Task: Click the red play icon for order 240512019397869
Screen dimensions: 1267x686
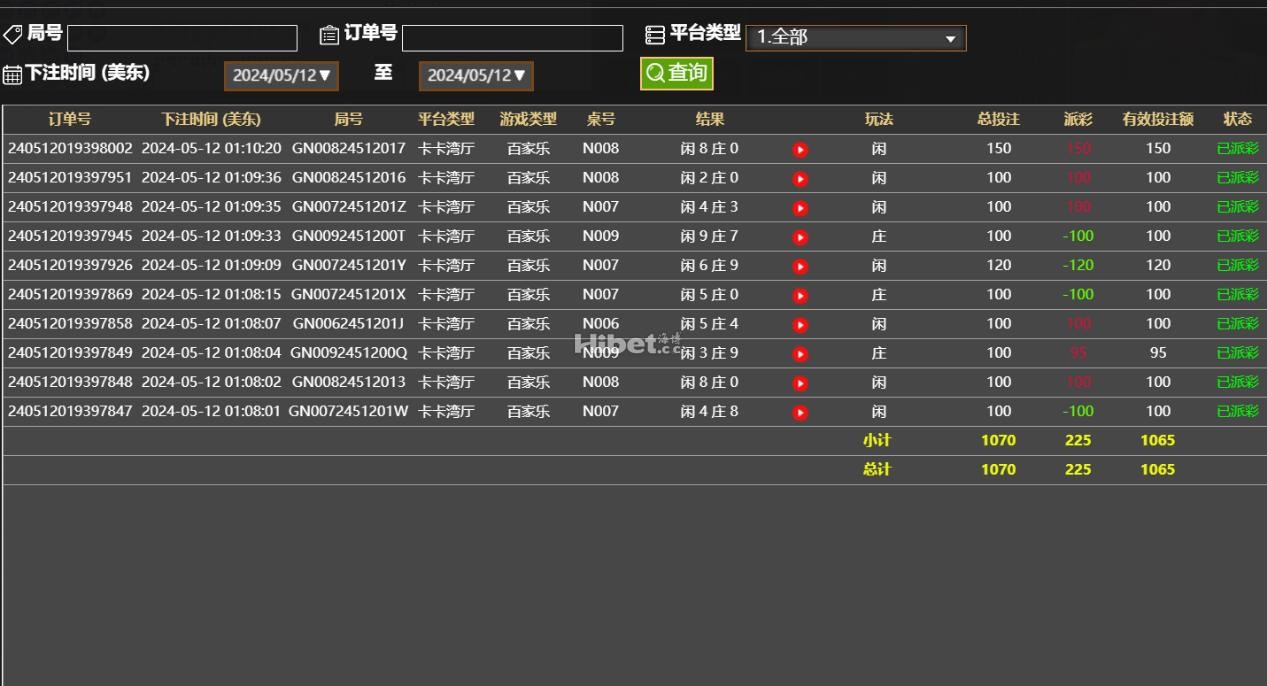Action: tap(800, 296)
